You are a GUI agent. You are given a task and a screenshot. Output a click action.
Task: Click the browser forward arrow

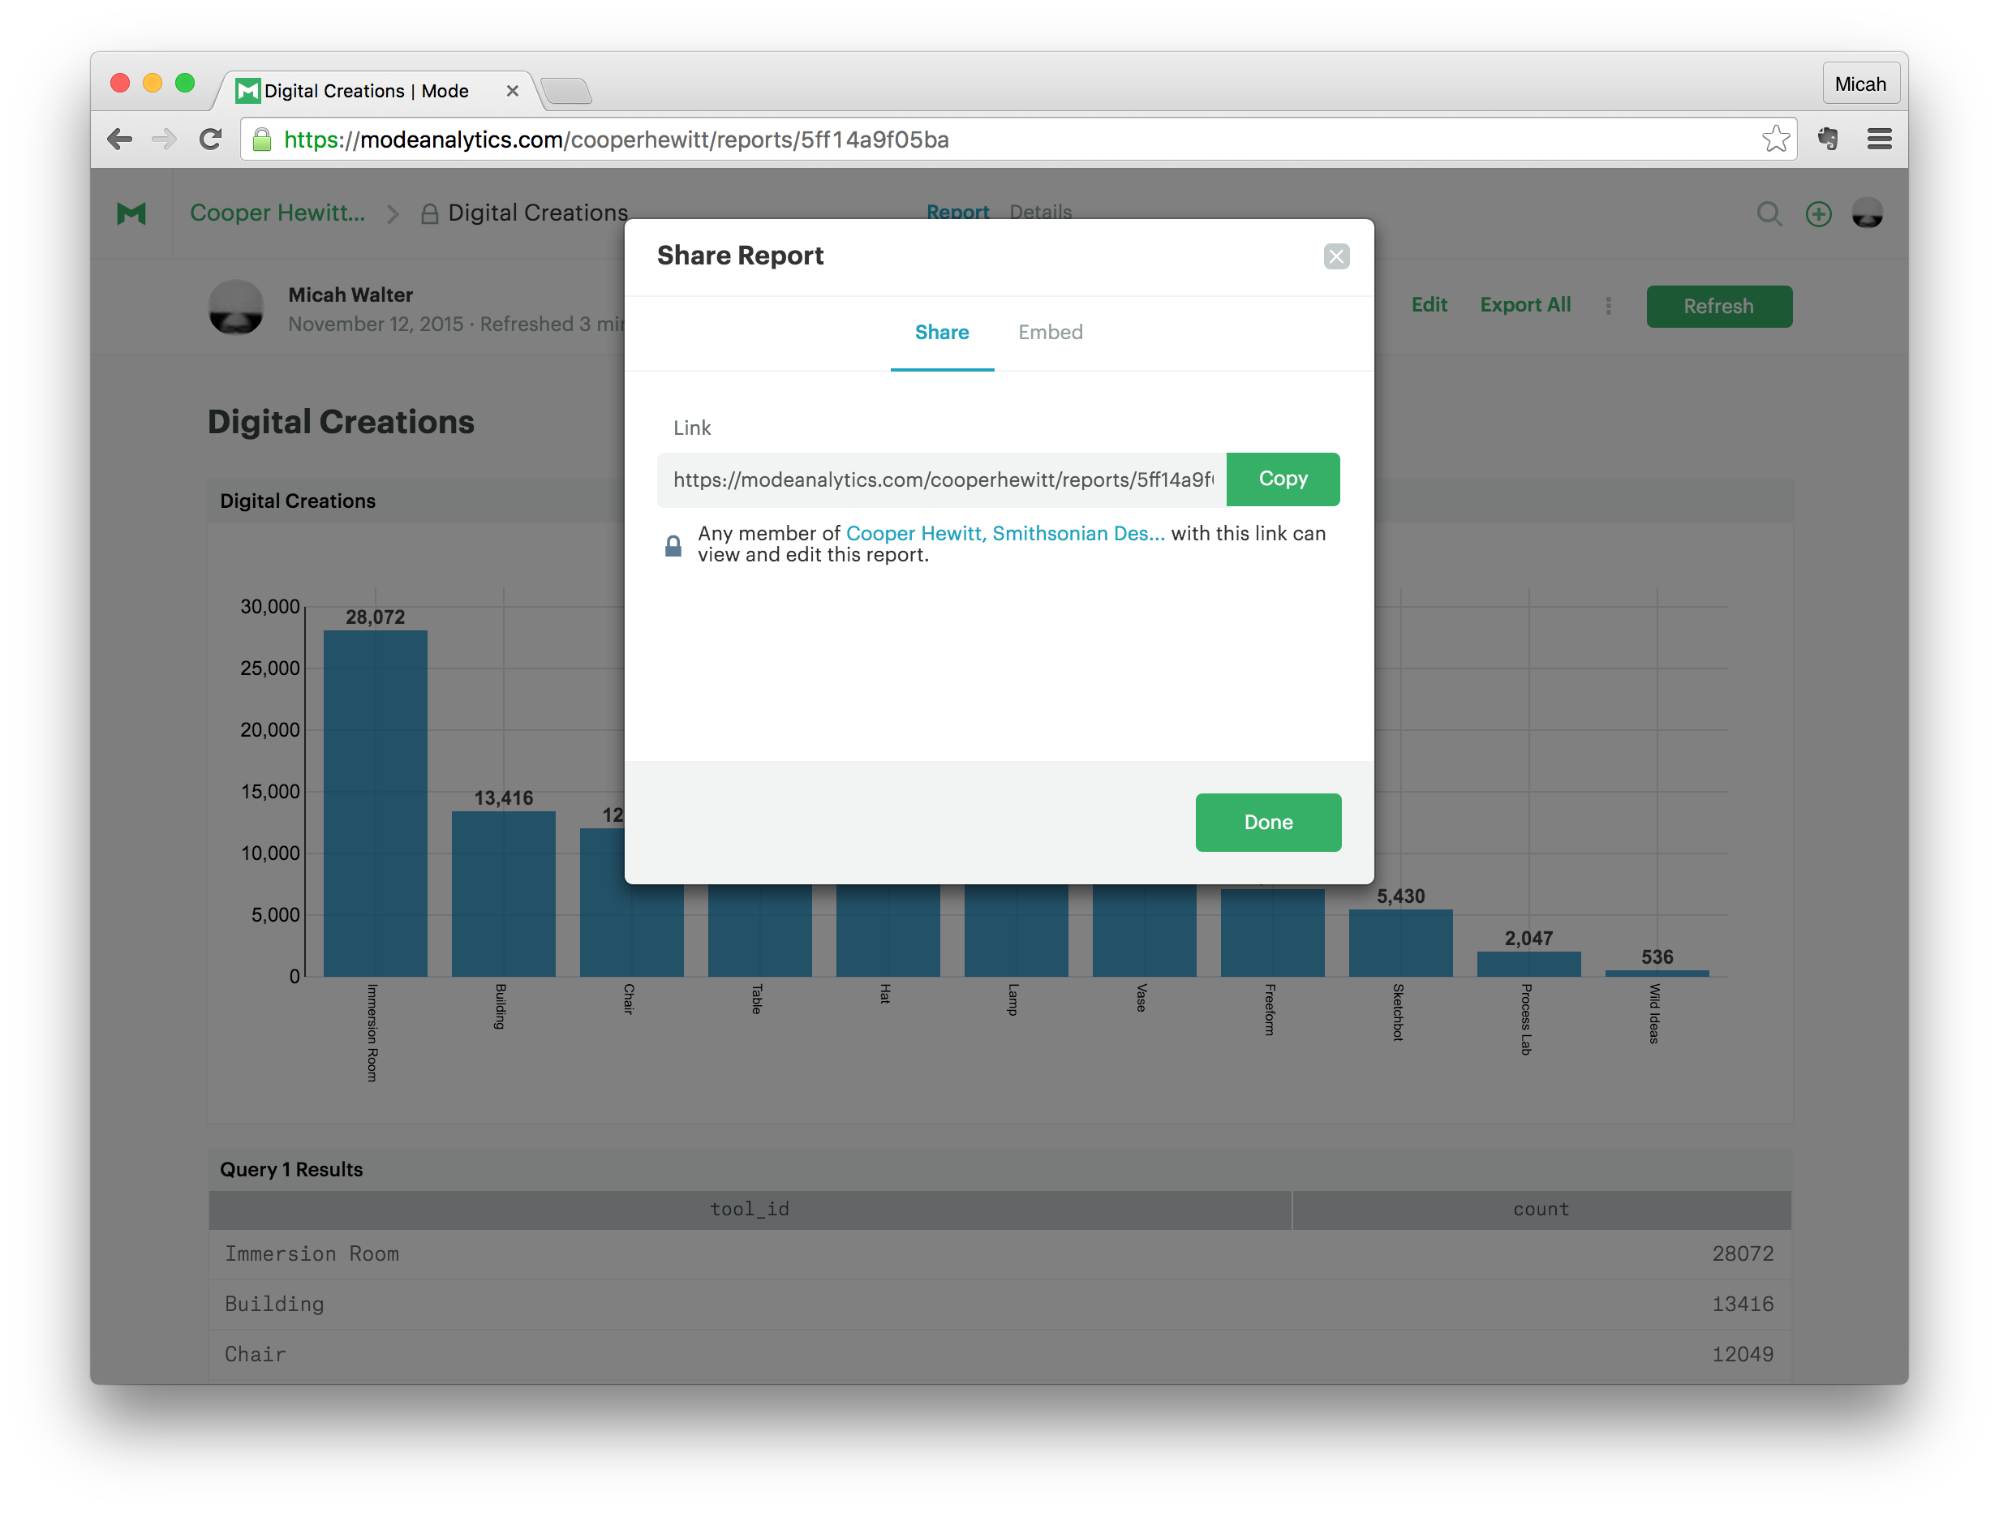pos(164,139)
